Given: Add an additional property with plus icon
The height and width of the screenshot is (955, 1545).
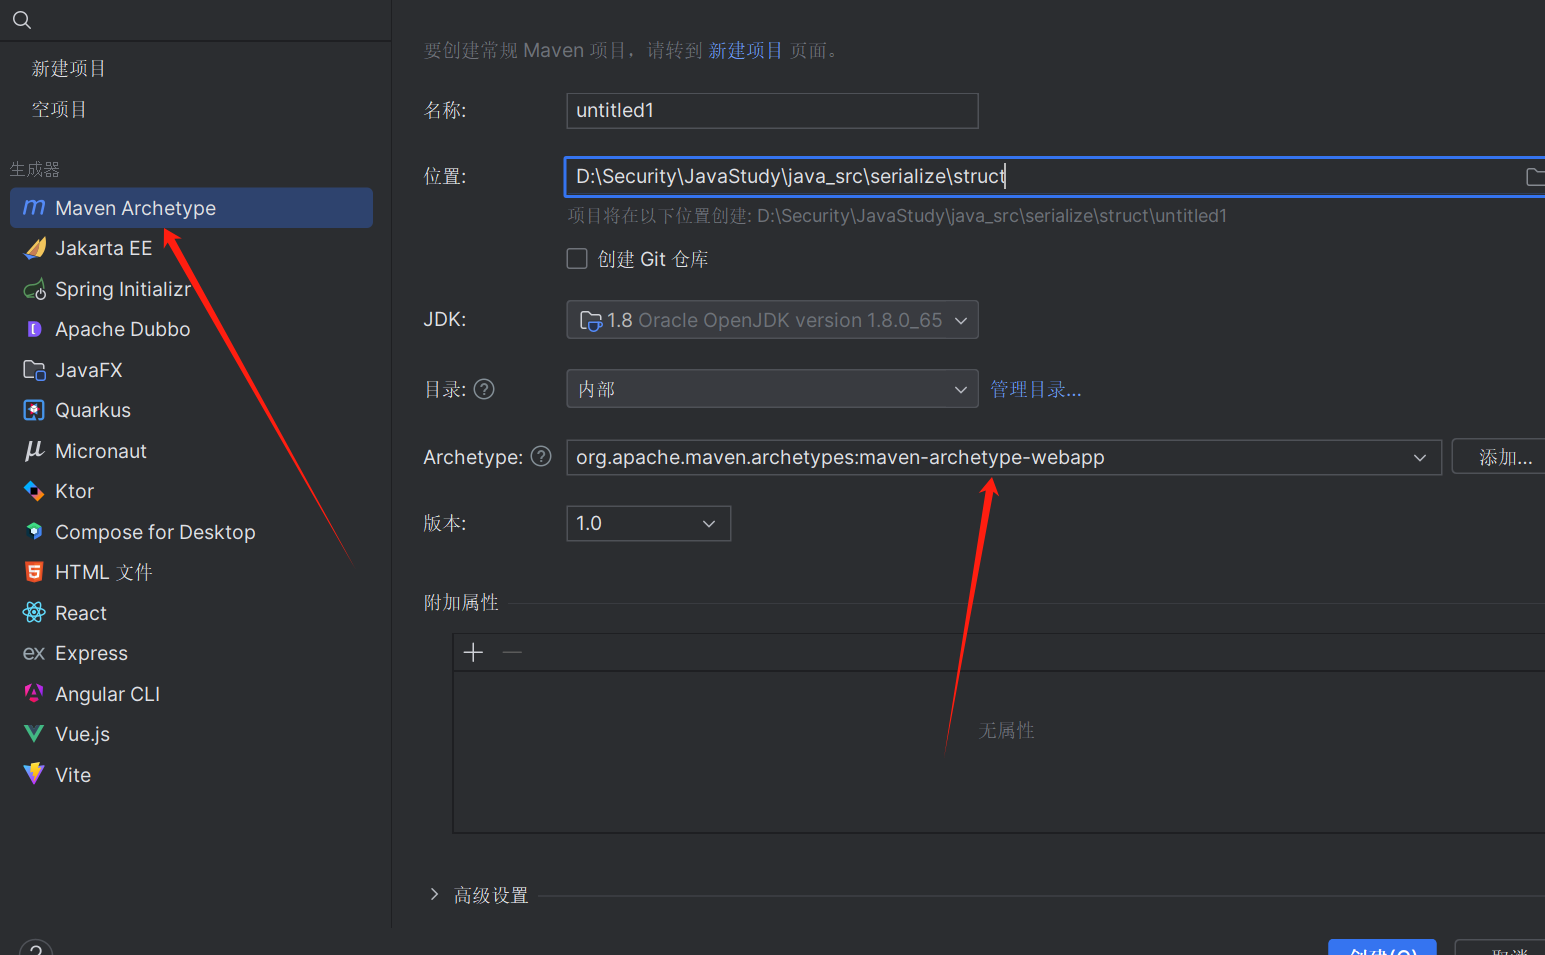Looking at the screenshot, I should pos(473,652).
